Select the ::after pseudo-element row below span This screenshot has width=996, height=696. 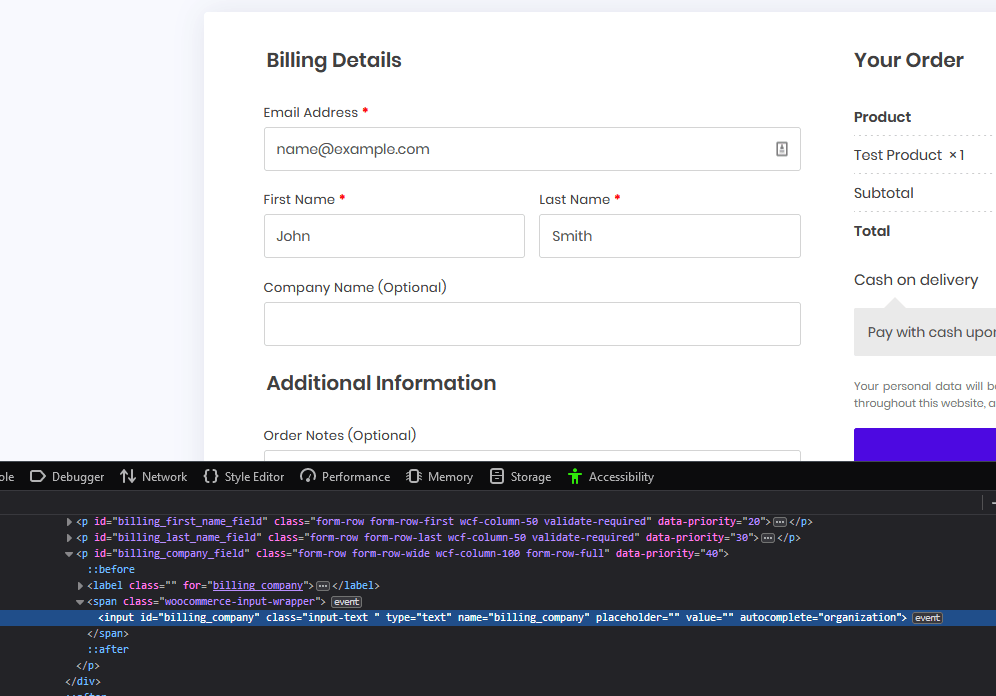[108, 650]
